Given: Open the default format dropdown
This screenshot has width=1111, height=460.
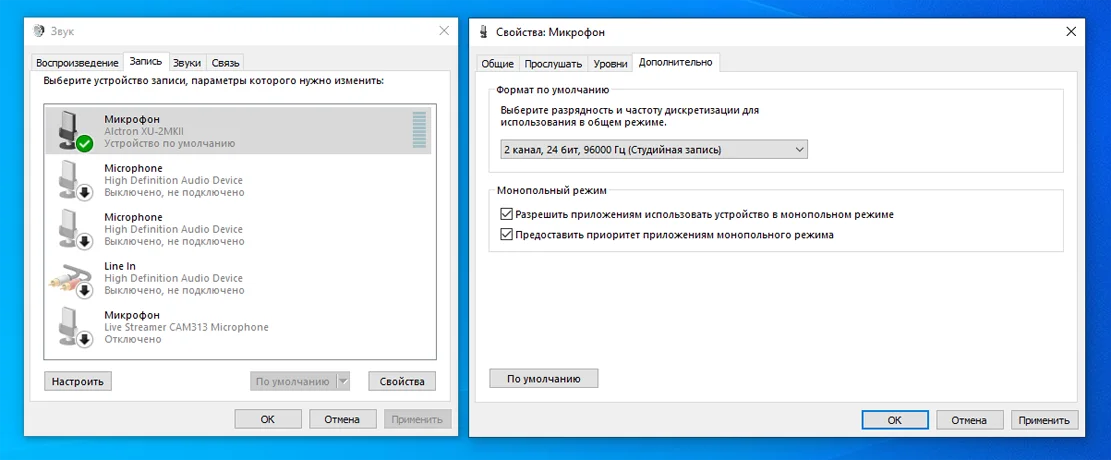Looking at the screenshot, I should click(x=654, y=150).
